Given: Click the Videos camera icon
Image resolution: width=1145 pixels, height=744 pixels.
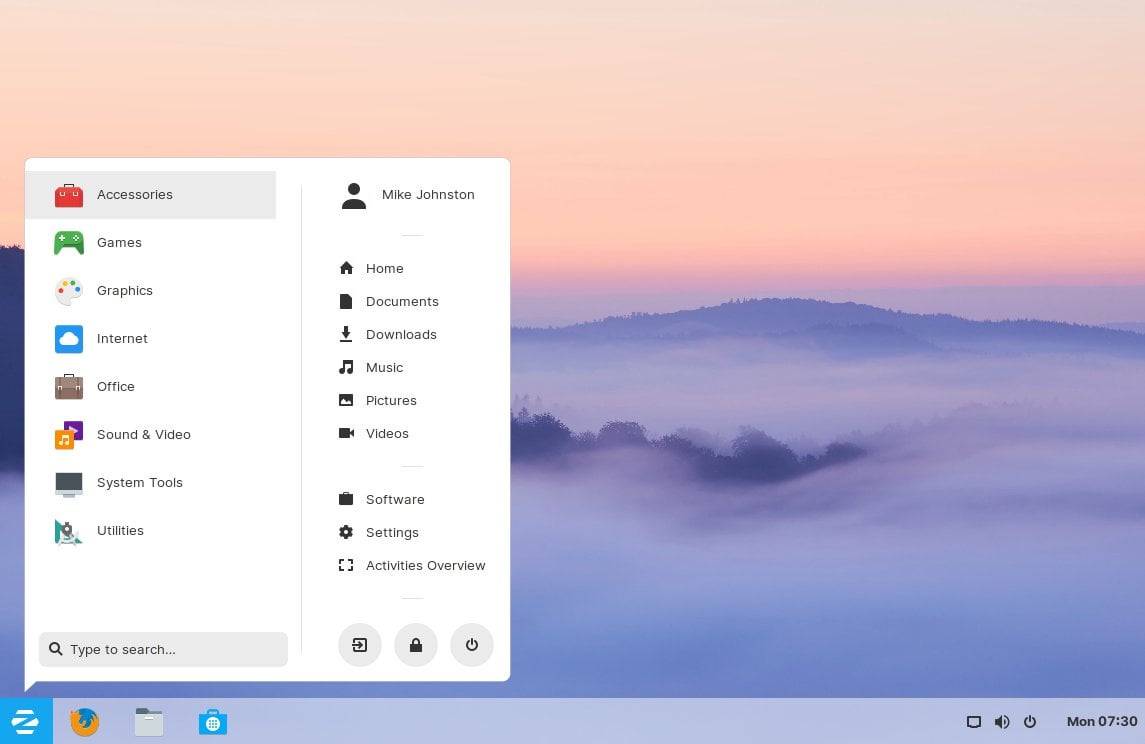Looking at the screenshot, I should (x=346, y=433).
